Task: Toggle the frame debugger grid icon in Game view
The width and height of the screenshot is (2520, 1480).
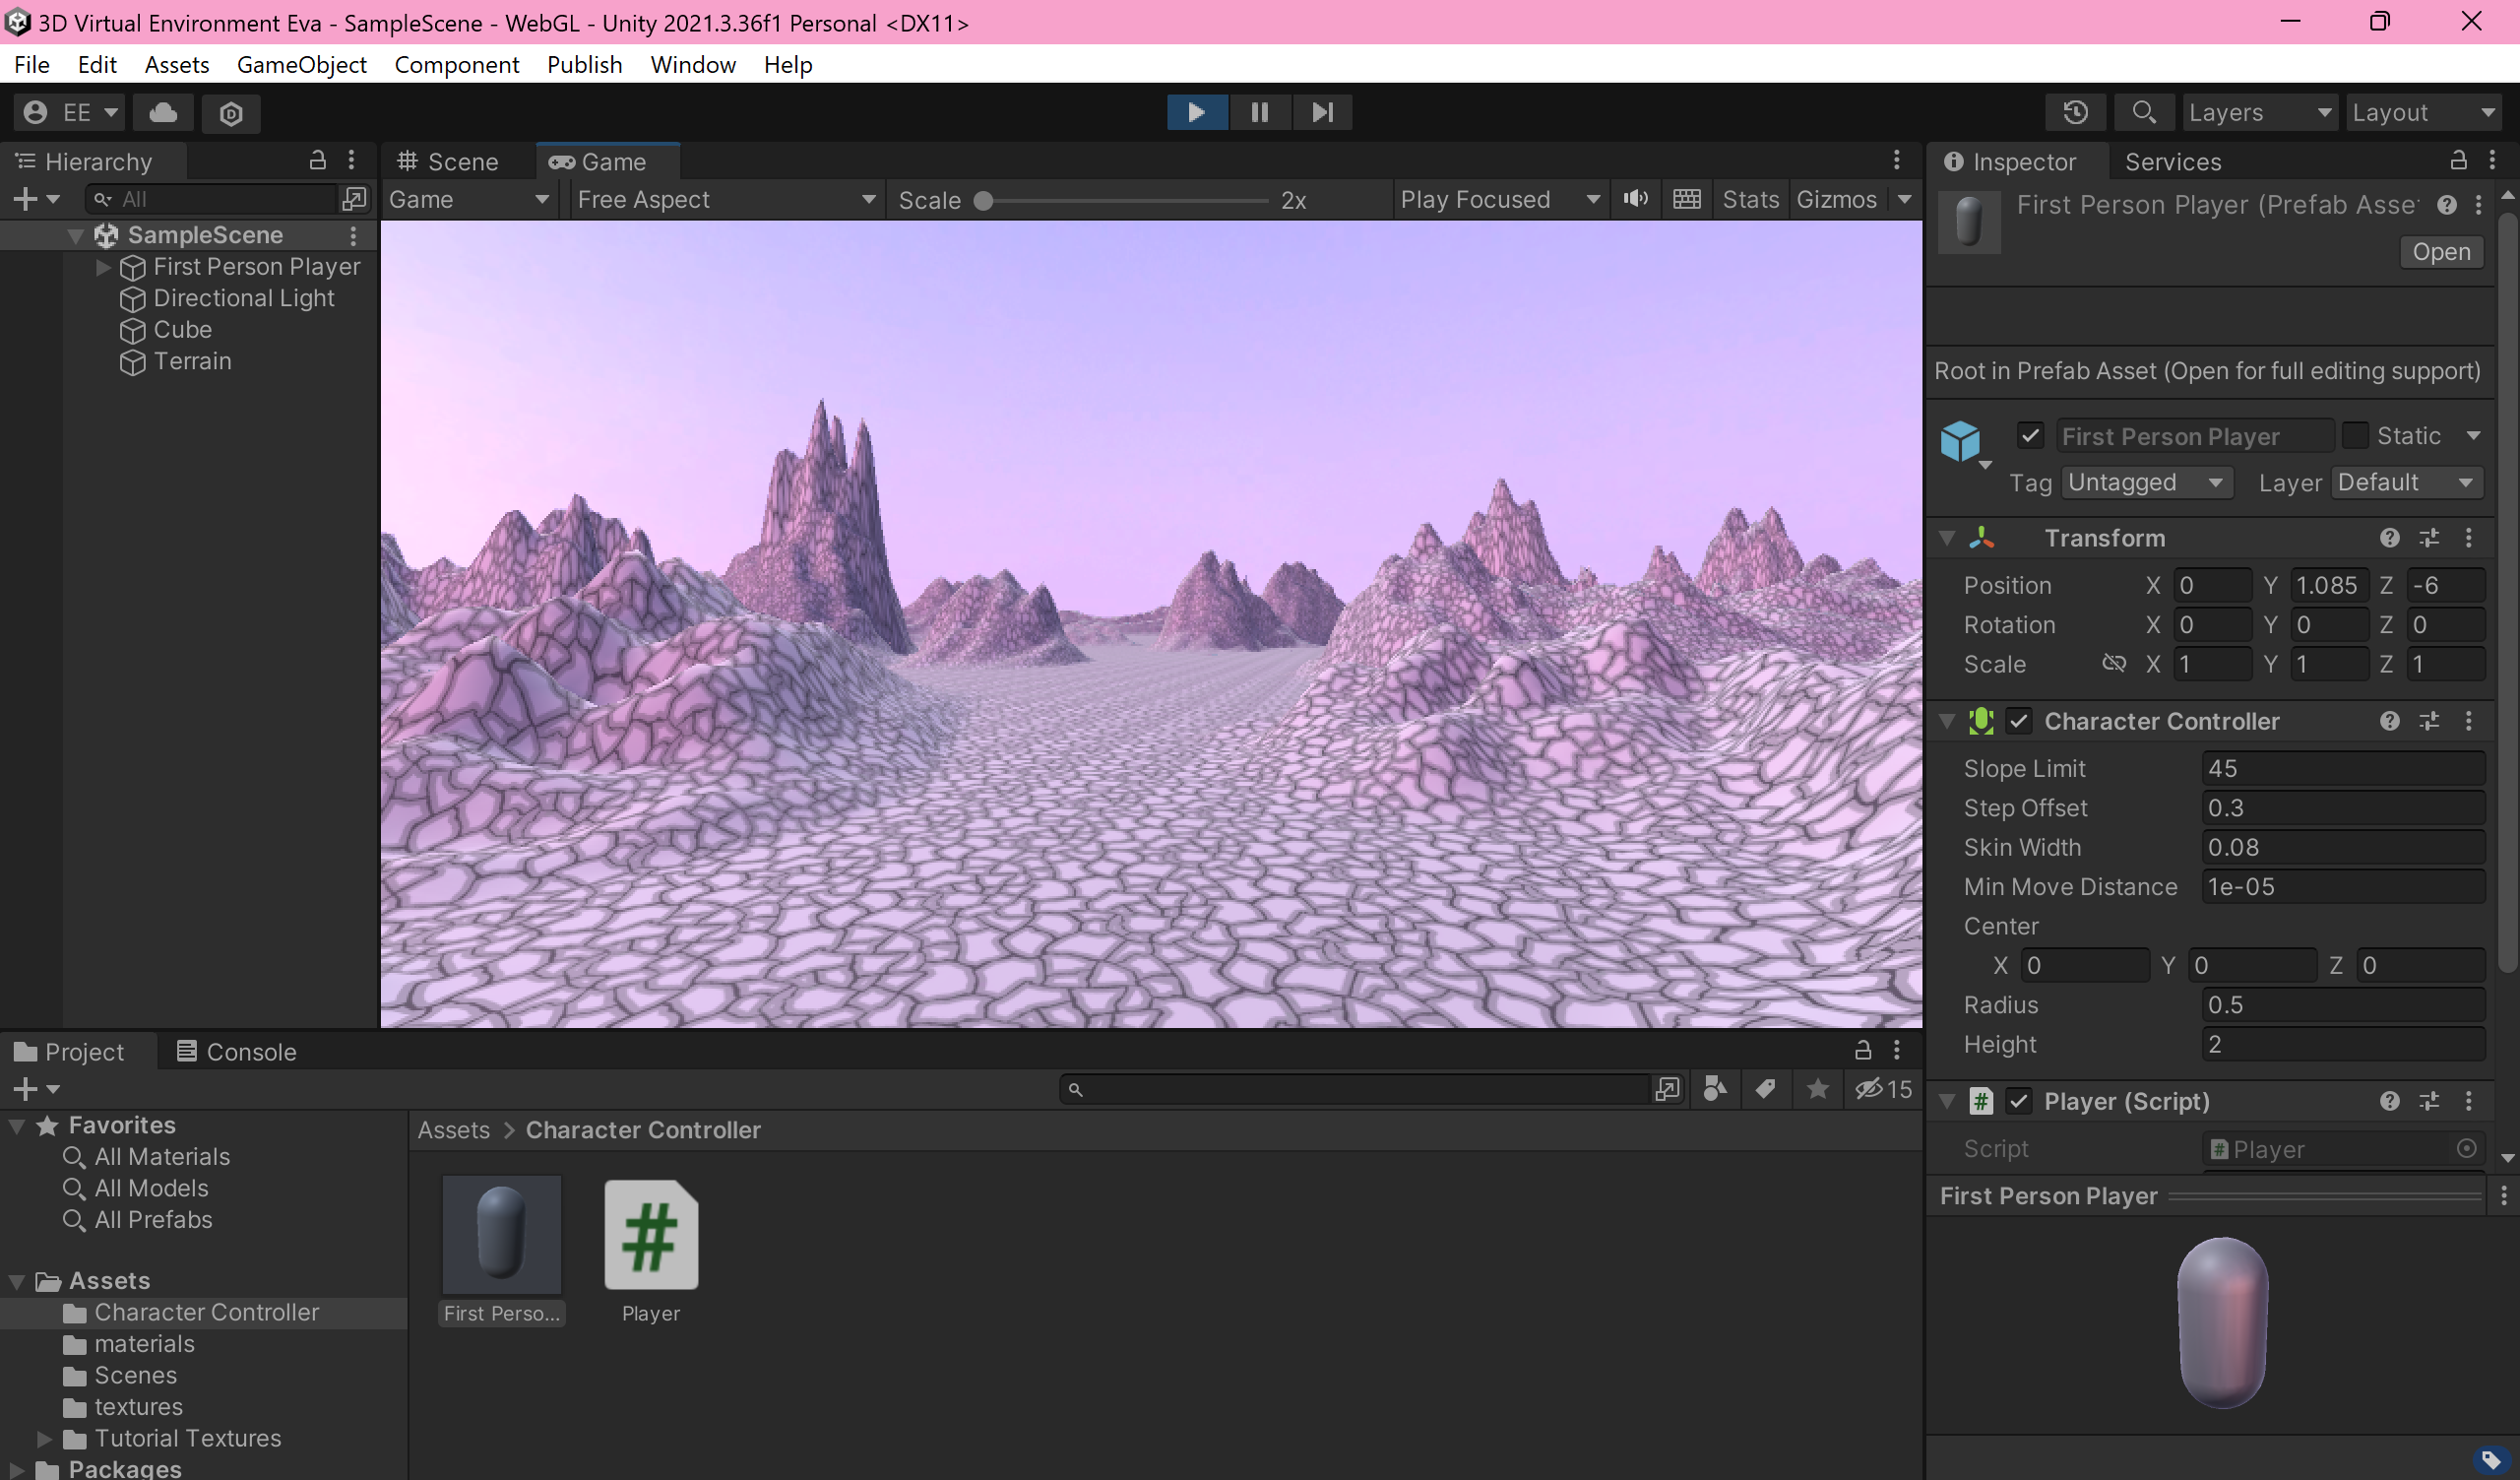Action: [x=1686, y=199]
